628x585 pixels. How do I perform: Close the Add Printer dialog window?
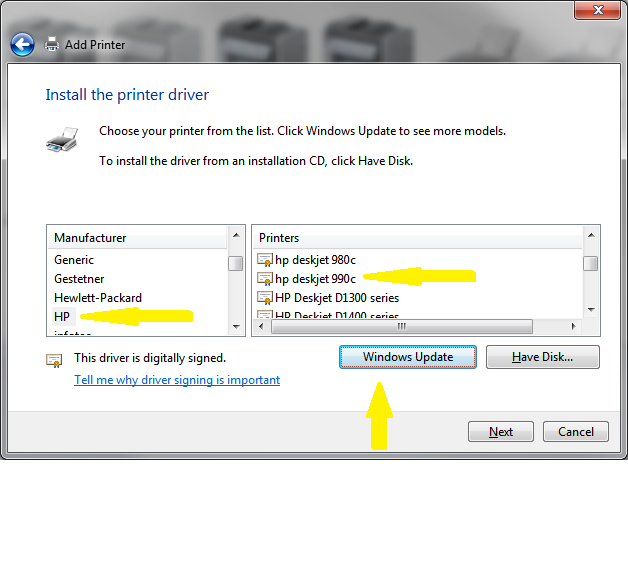pos(598,10)
